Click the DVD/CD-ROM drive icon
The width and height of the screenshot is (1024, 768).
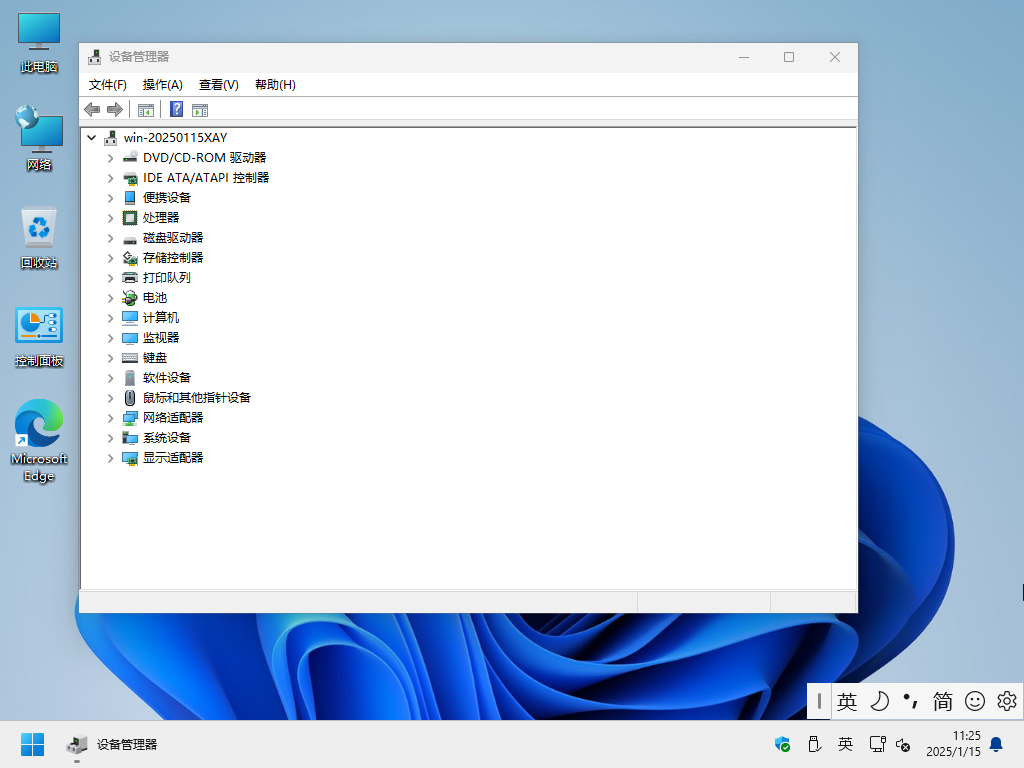[x=130, y=157]
